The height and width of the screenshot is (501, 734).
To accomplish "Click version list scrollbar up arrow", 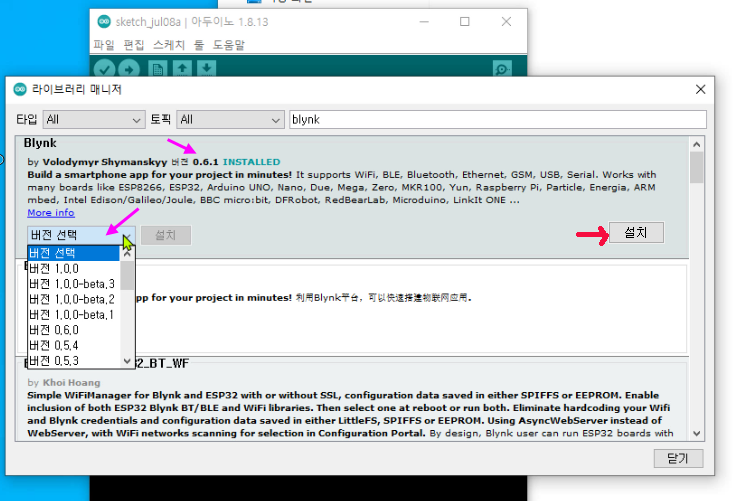I will tap(127, 253).
